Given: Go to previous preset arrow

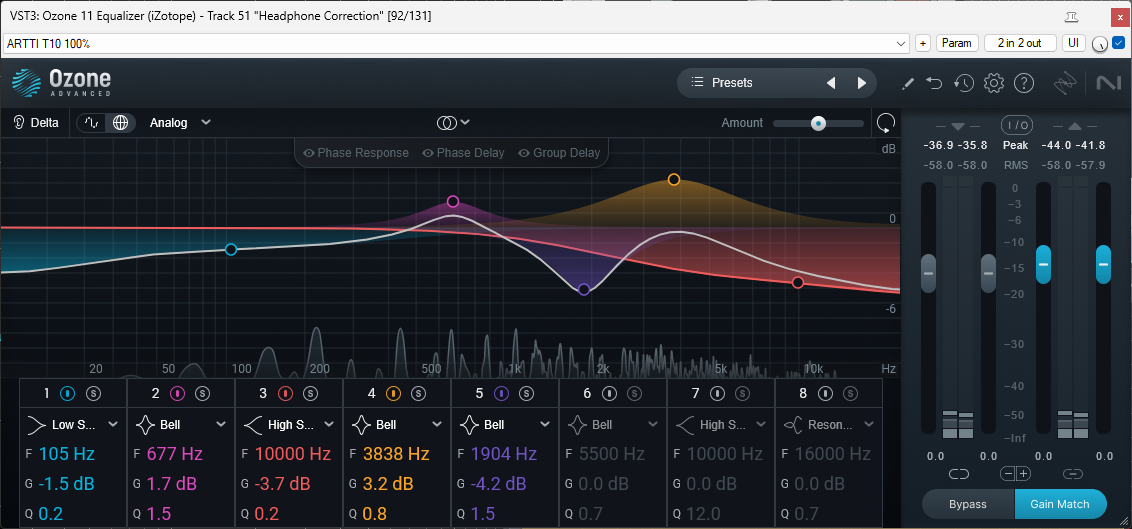Looking at the screenshot, I should [x=831, y=83].
